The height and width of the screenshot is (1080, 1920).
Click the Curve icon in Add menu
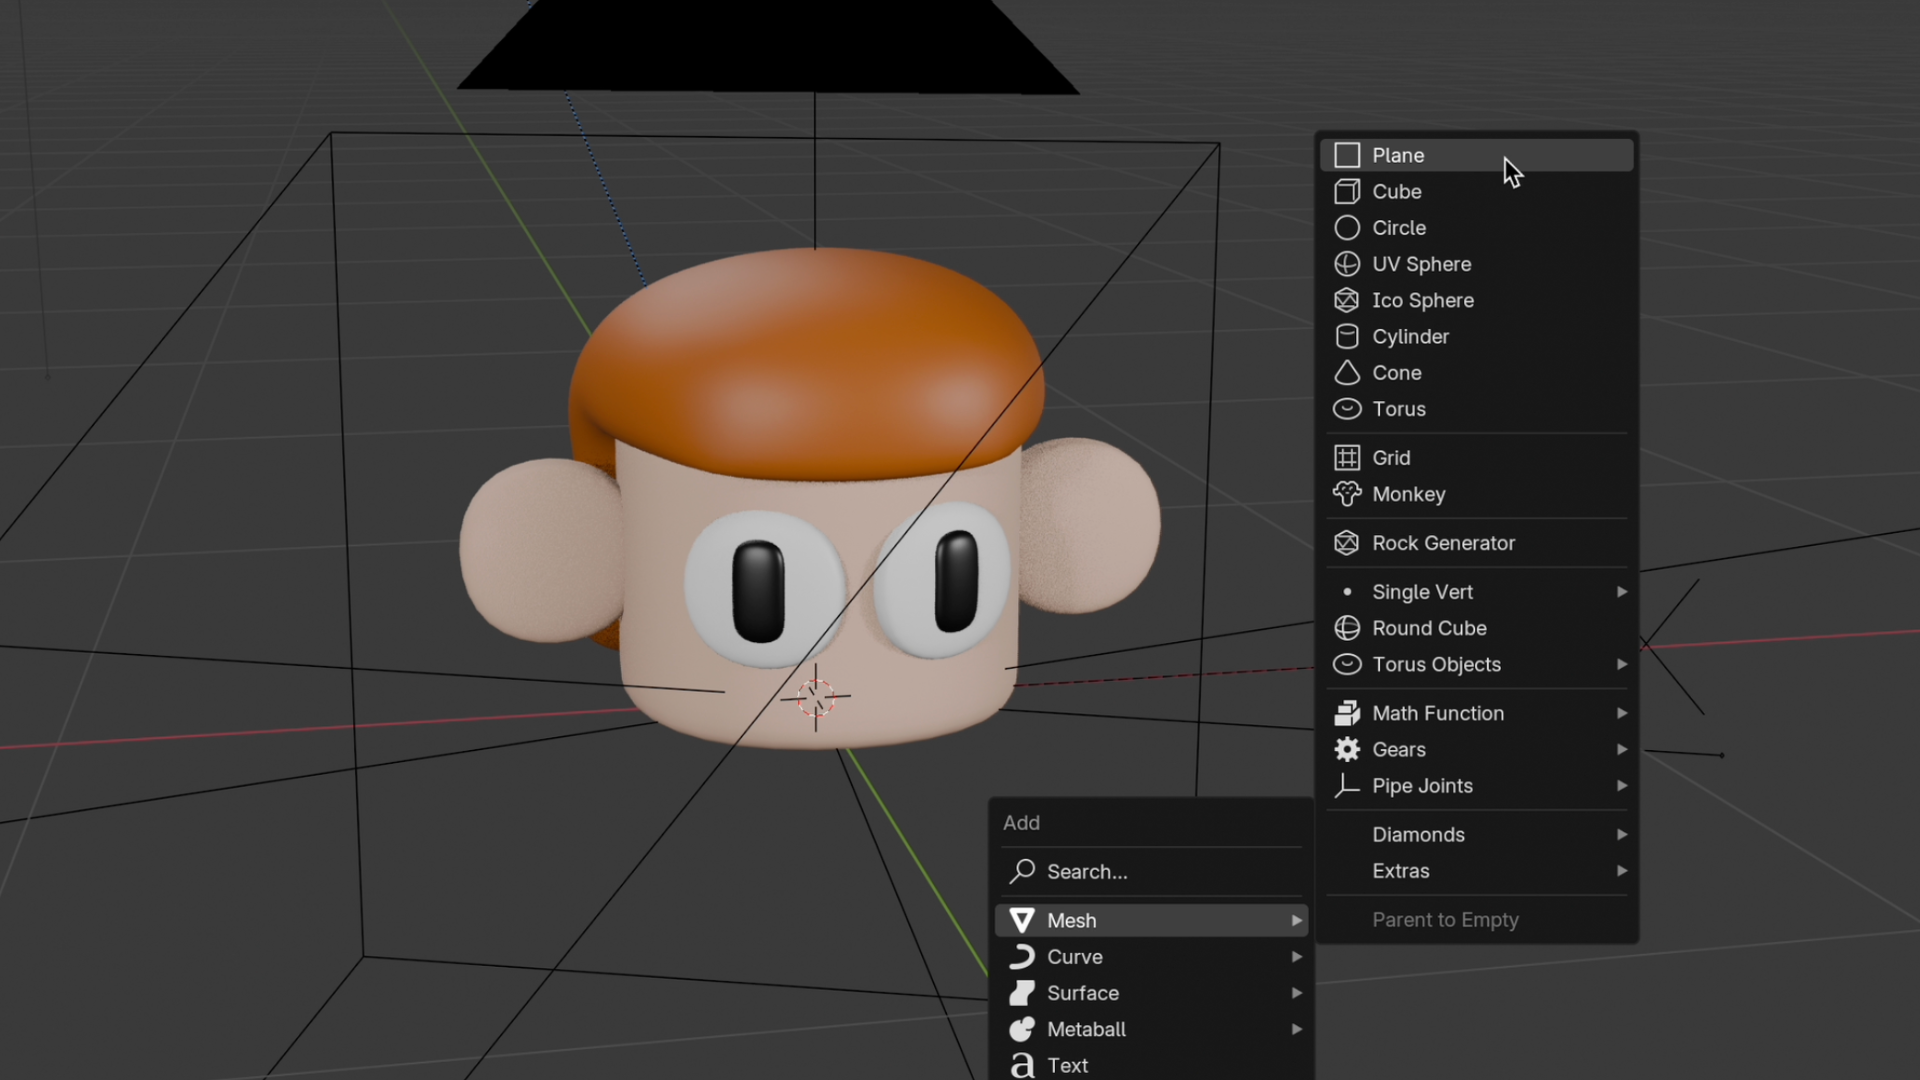pyautogui.click(x=1022, y=957)
